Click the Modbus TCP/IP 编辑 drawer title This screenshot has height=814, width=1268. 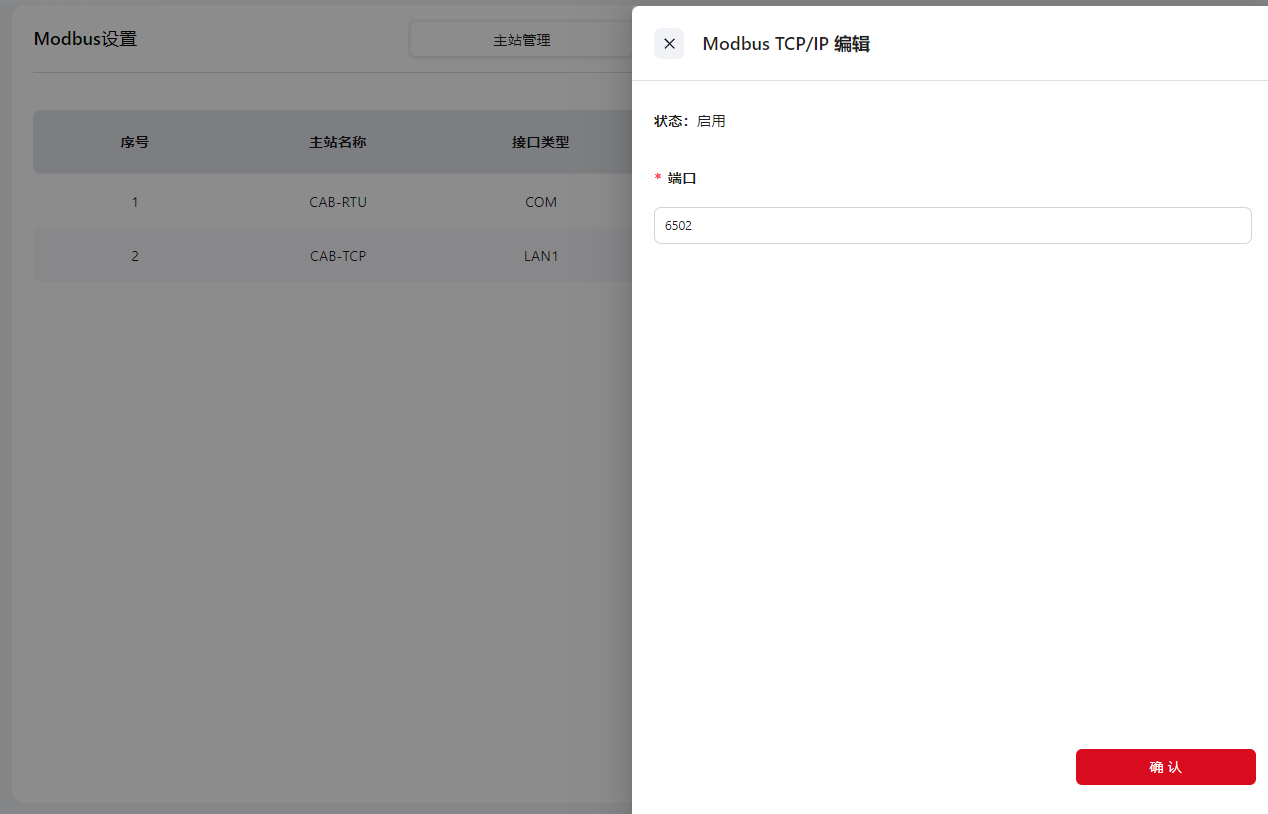(786, 44)
